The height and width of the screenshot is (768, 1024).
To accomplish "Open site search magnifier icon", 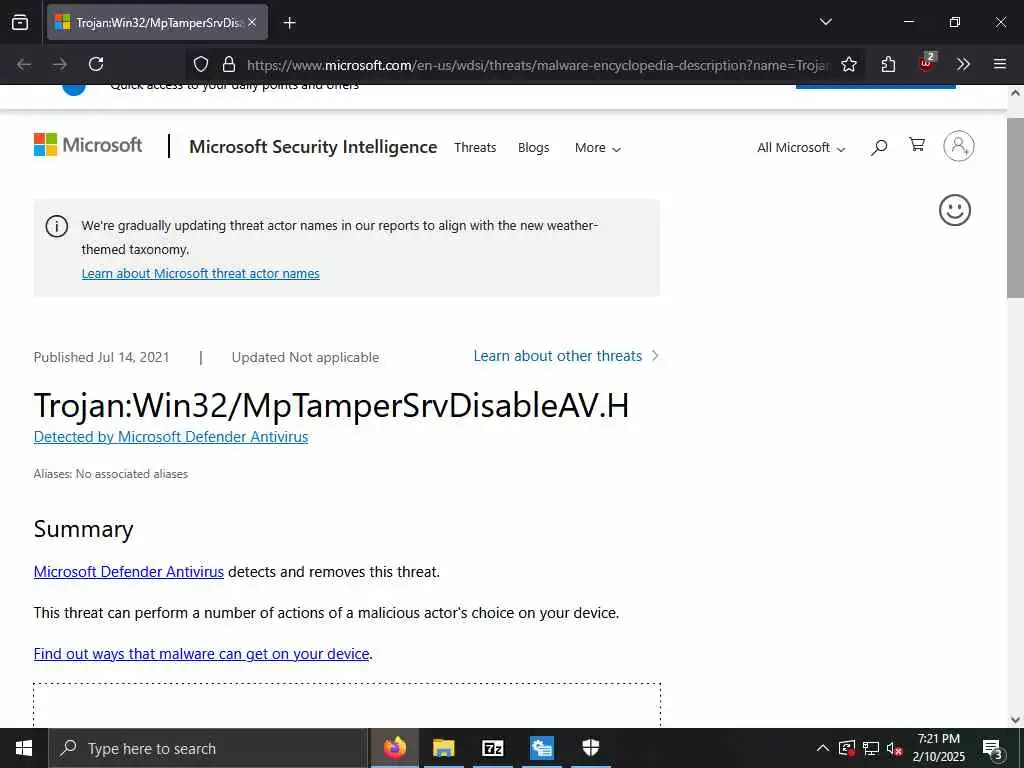I will [879, 146].
